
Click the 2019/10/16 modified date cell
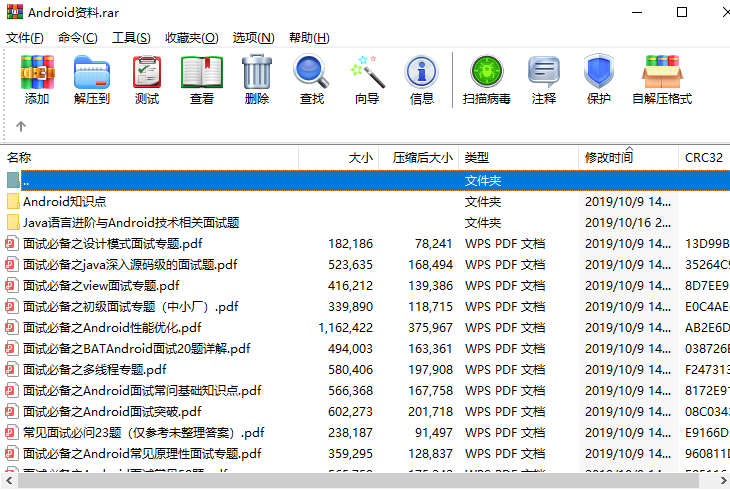coord(628,223)
